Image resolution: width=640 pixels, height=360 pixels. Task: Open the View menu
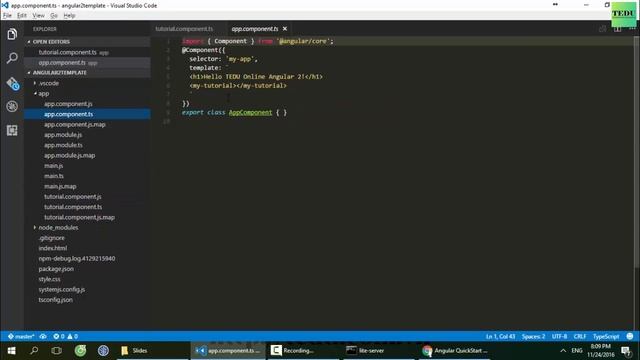click(x=38, y=16)
